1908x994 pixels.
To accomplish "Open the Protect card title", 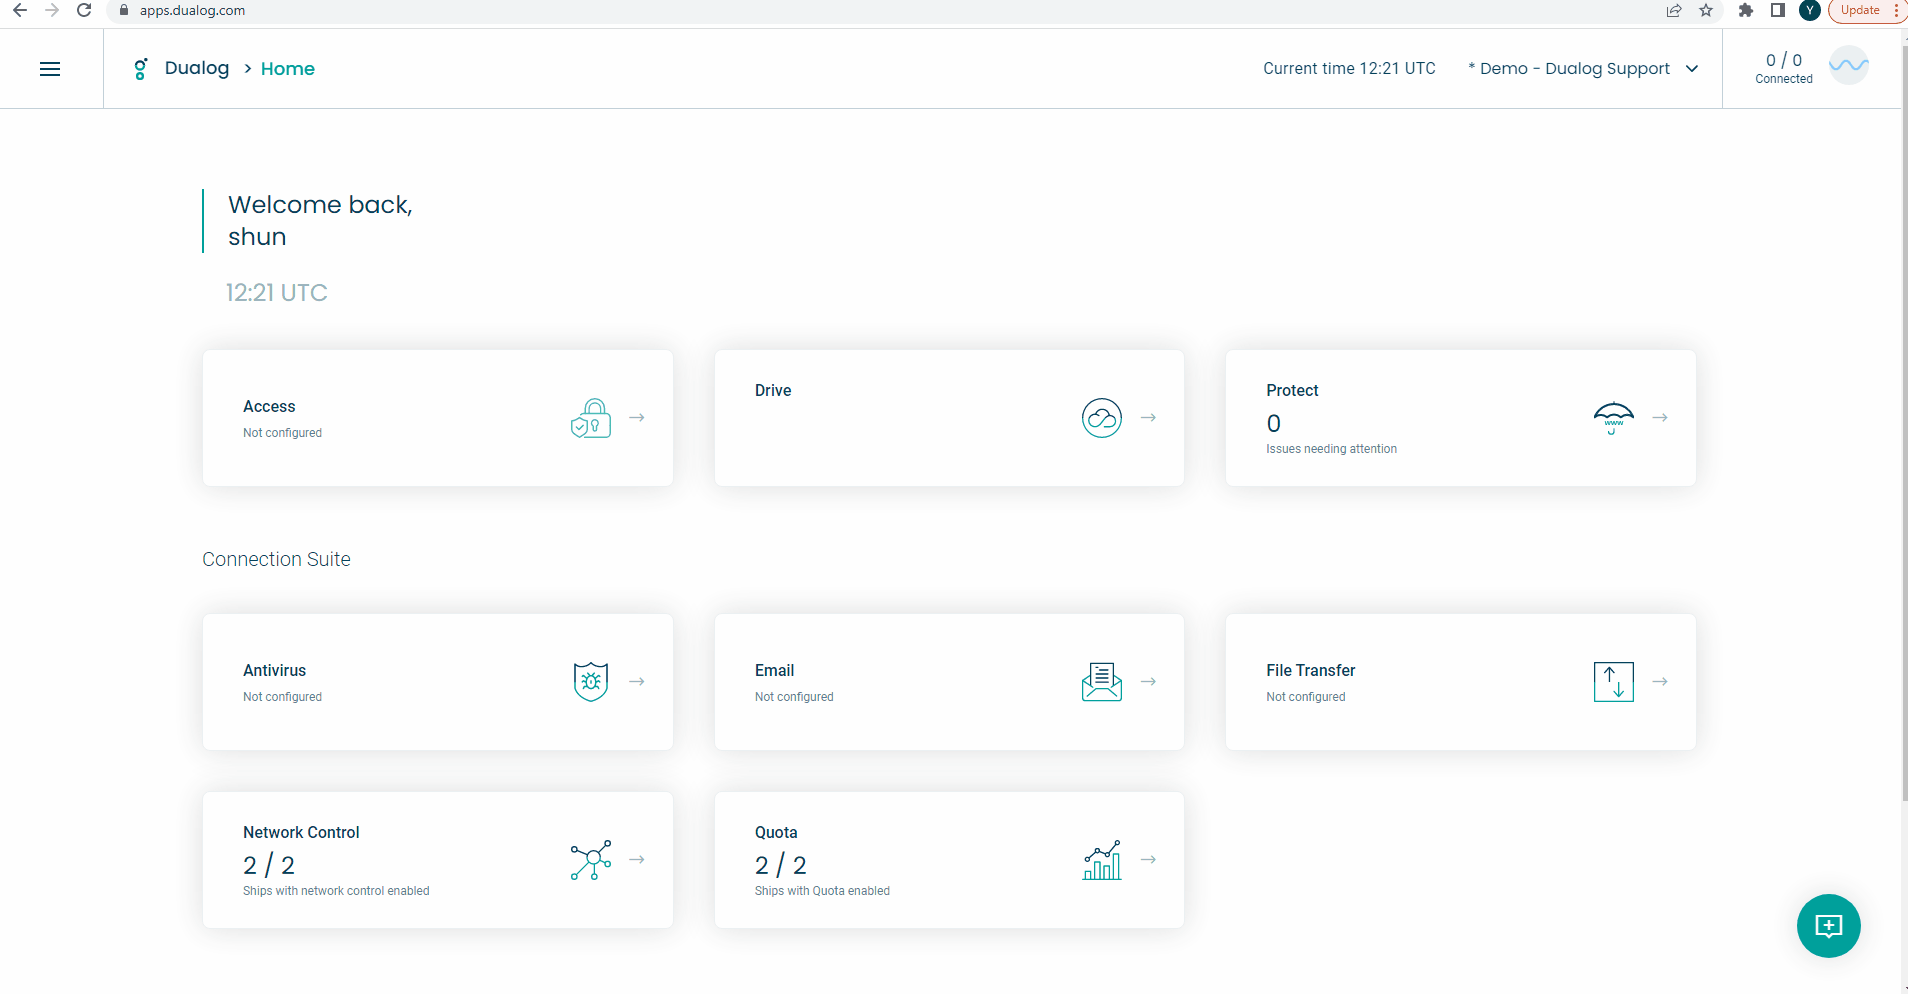I will (1292, 391).
